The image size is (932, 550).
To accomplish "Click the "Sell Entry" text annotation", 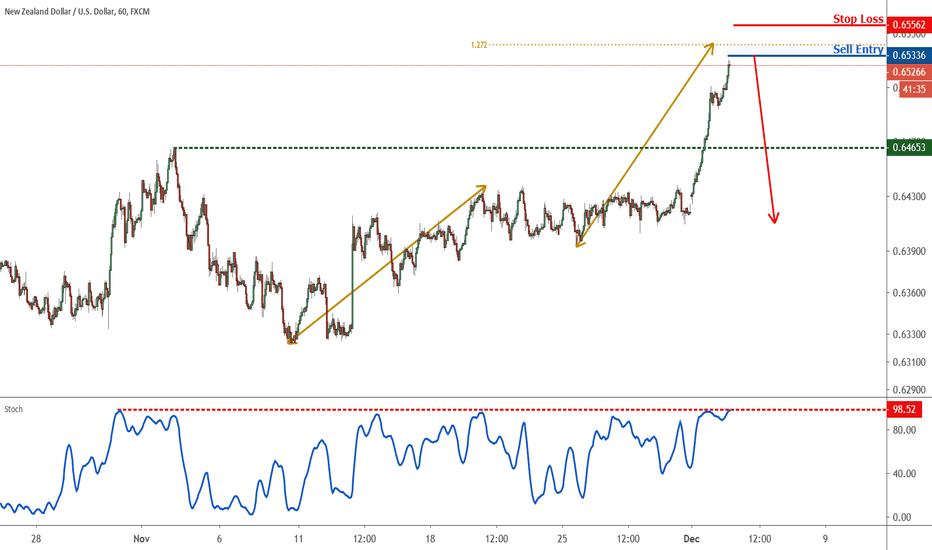I will click(x=858, y=49).
